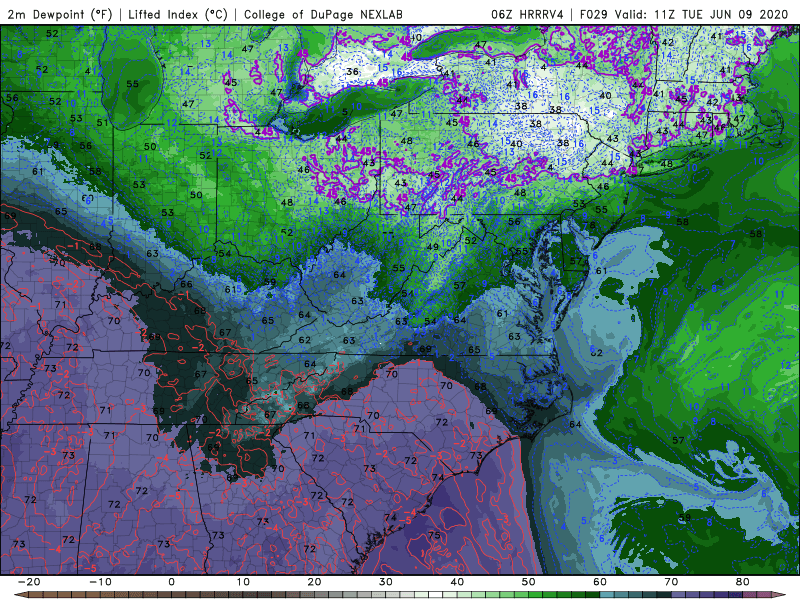
Task: Click the '30' colorbar scale label
Action: 386,582
